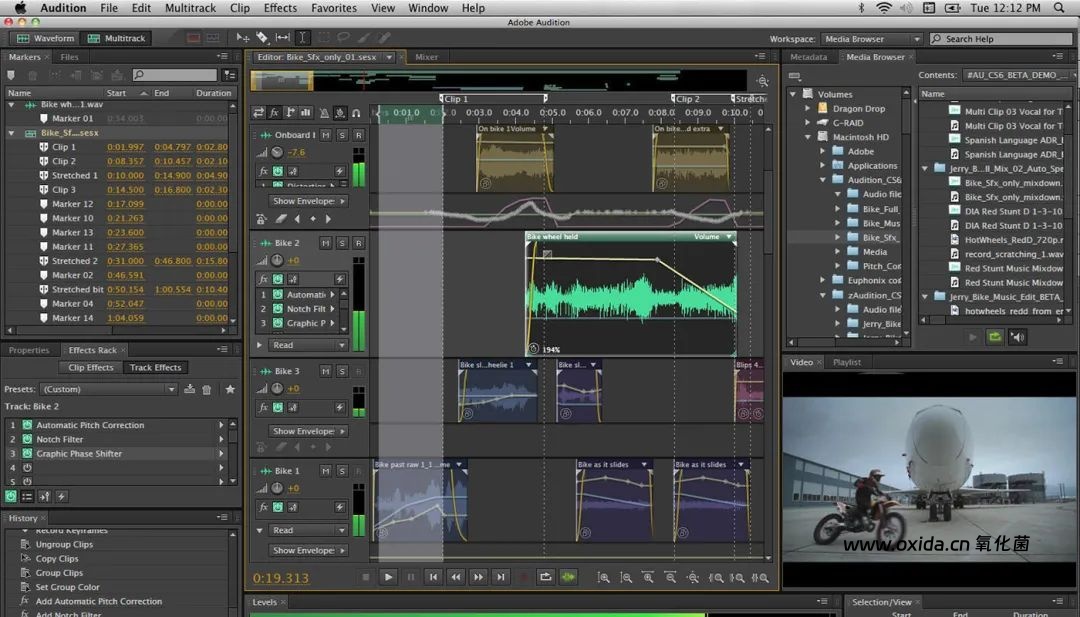Solo the Bike 1 track
The width and height of the screenshot is (1080, 617).
(x=342, y=471)
